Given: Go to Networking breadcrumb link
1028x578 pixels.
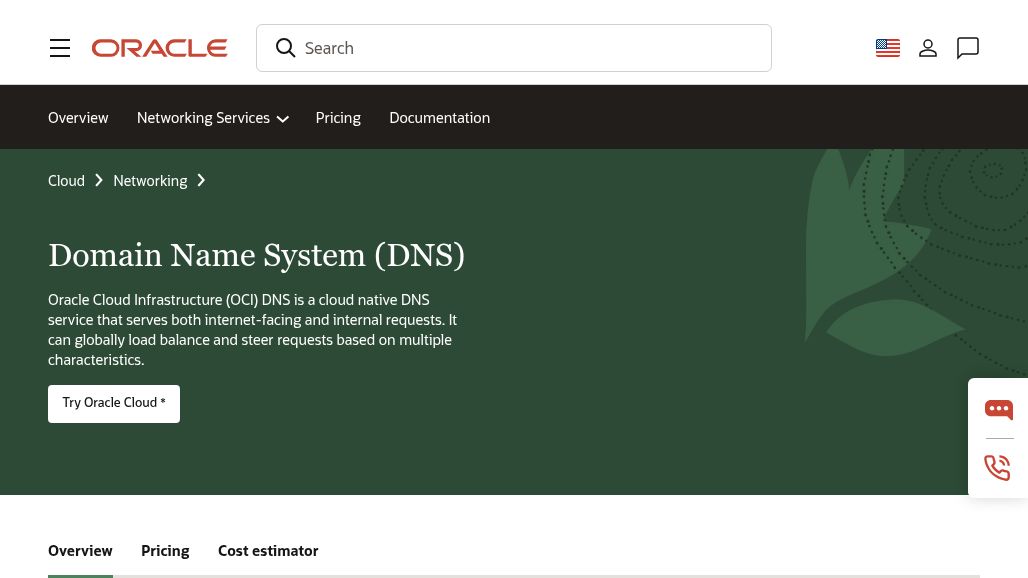Looking at the screenshot, I should [150, 181].
